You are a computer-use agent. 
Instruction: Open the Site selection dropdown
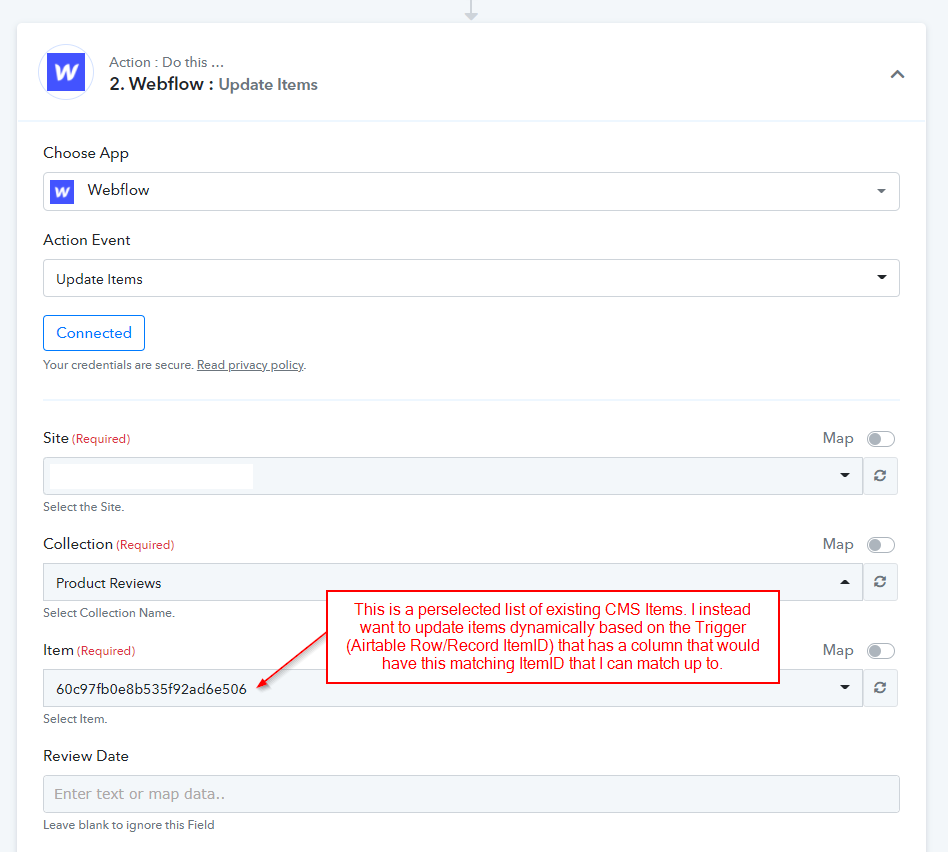(x=453, y=476)
